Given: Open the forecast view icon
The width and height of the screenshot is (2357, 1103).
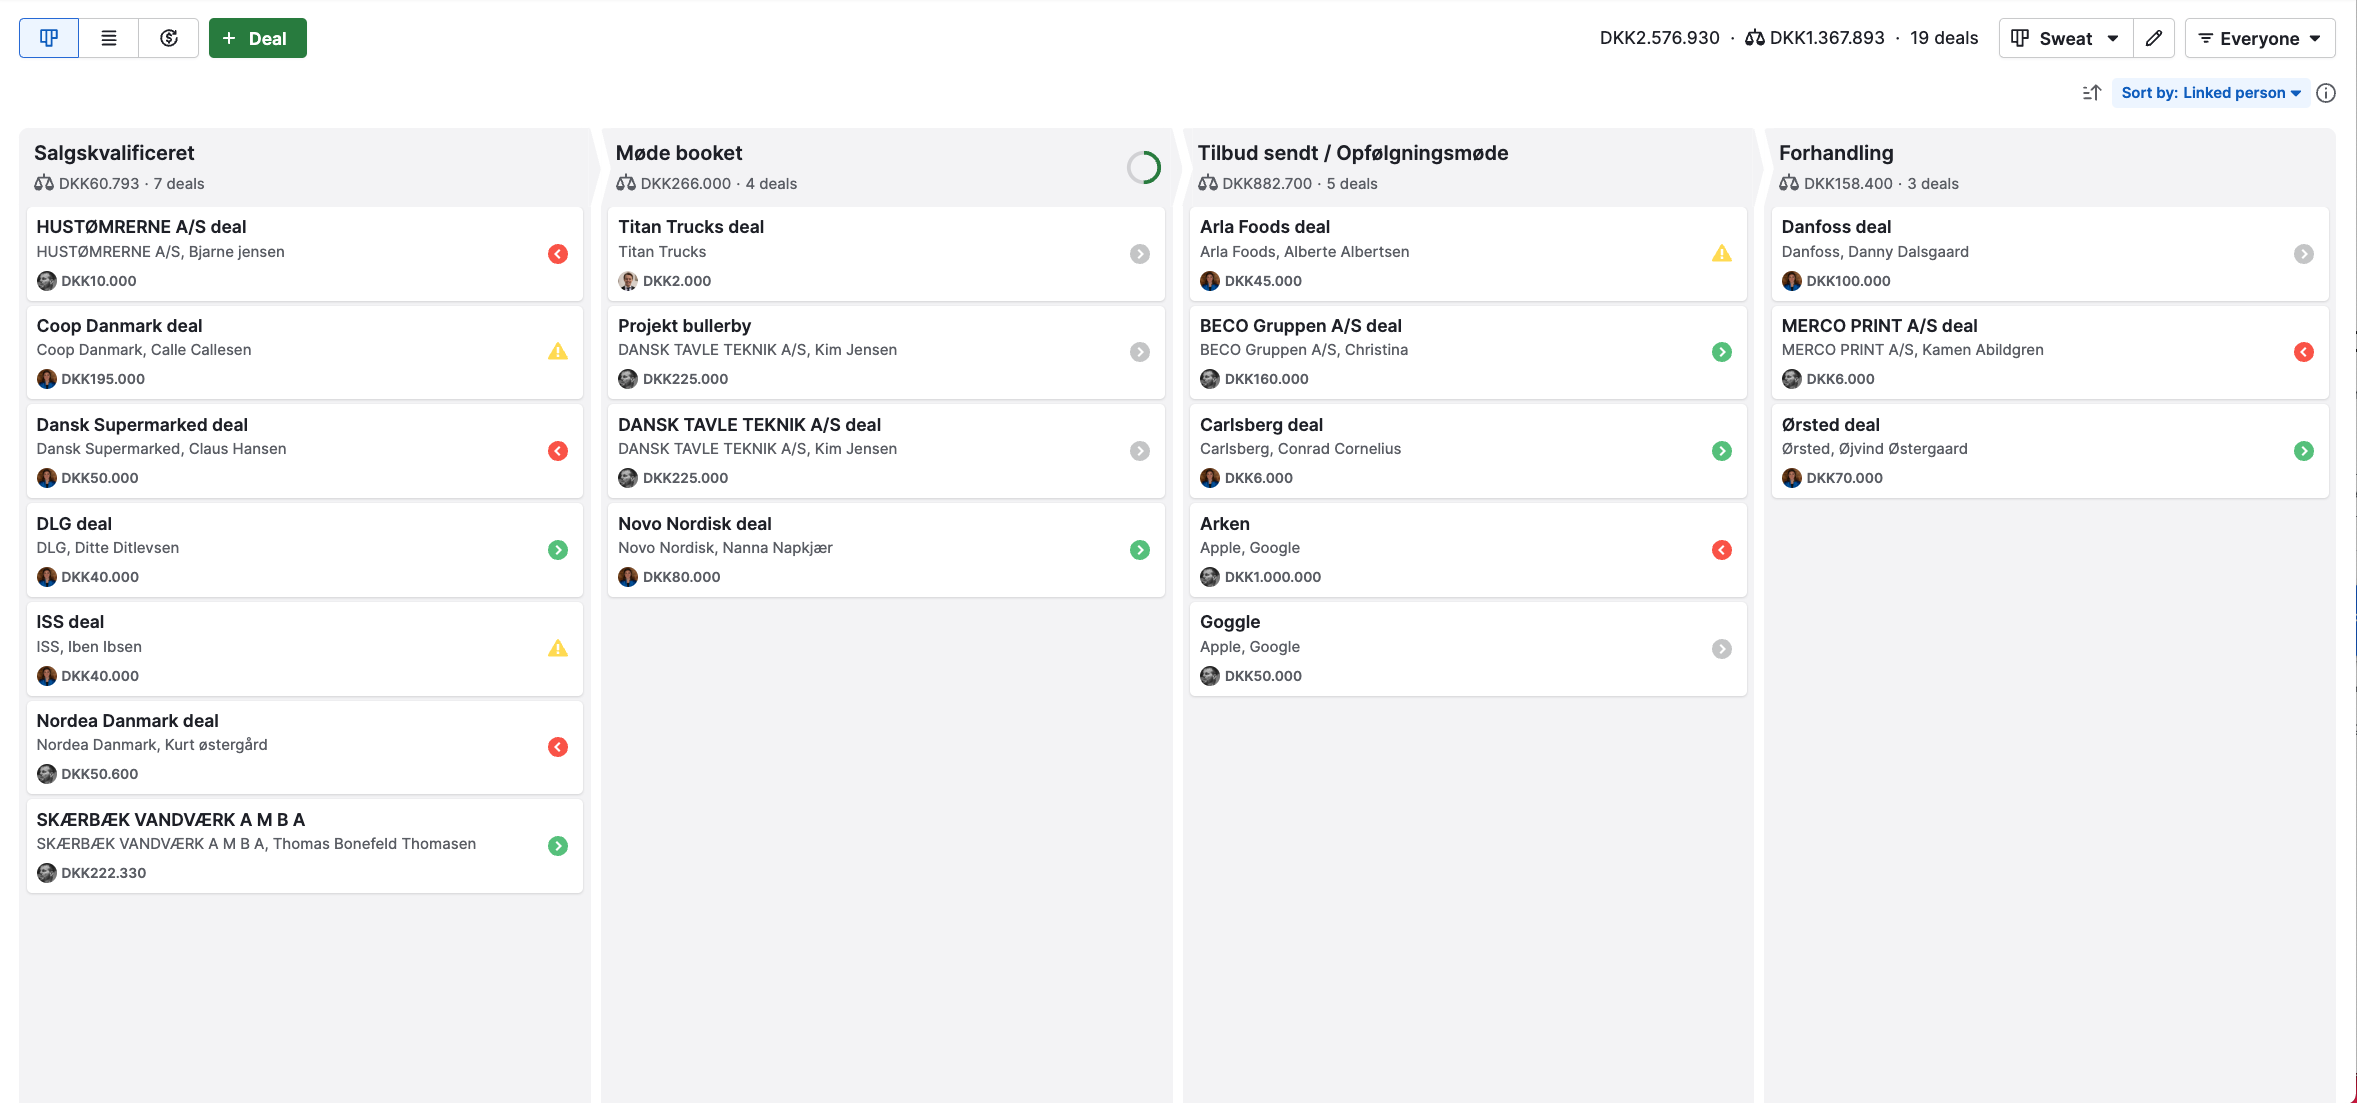Looking at the screenshot, I should [169, 38].
